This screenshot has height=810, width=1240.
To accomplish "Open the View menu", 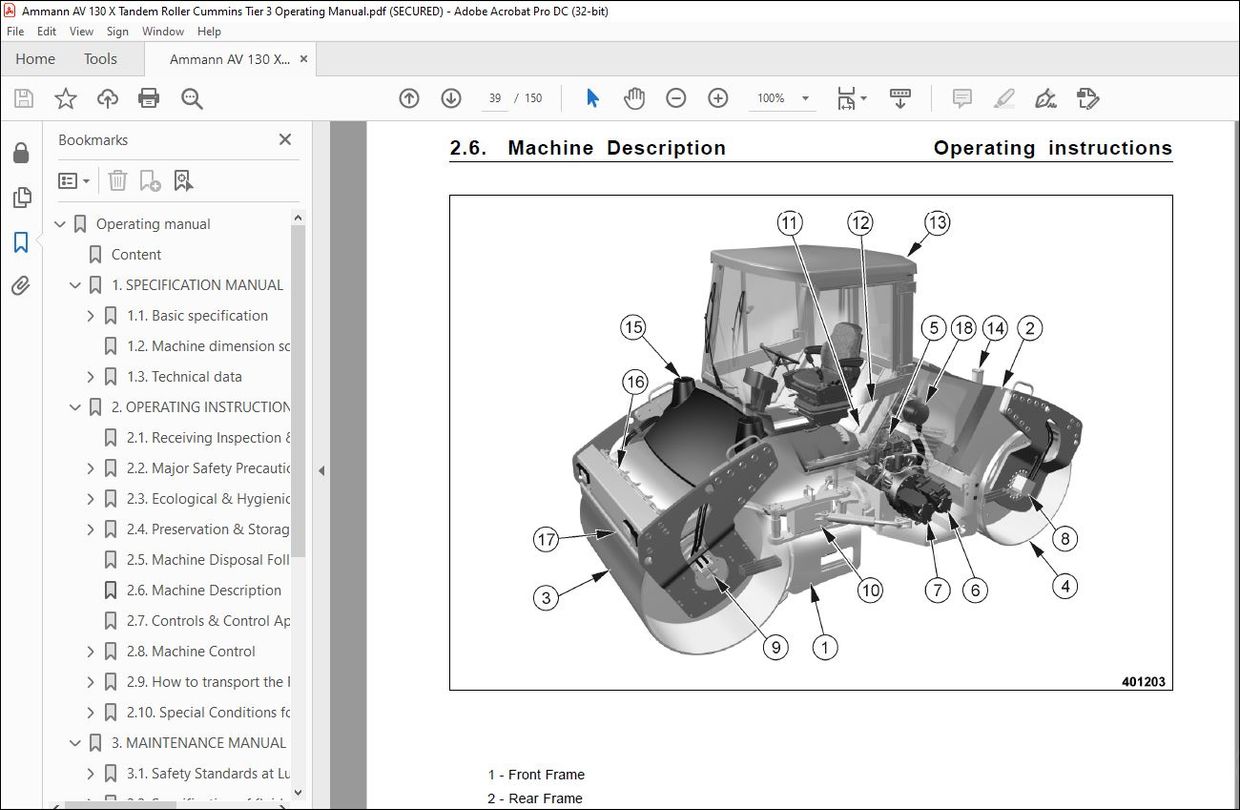I will click(81, 31).
